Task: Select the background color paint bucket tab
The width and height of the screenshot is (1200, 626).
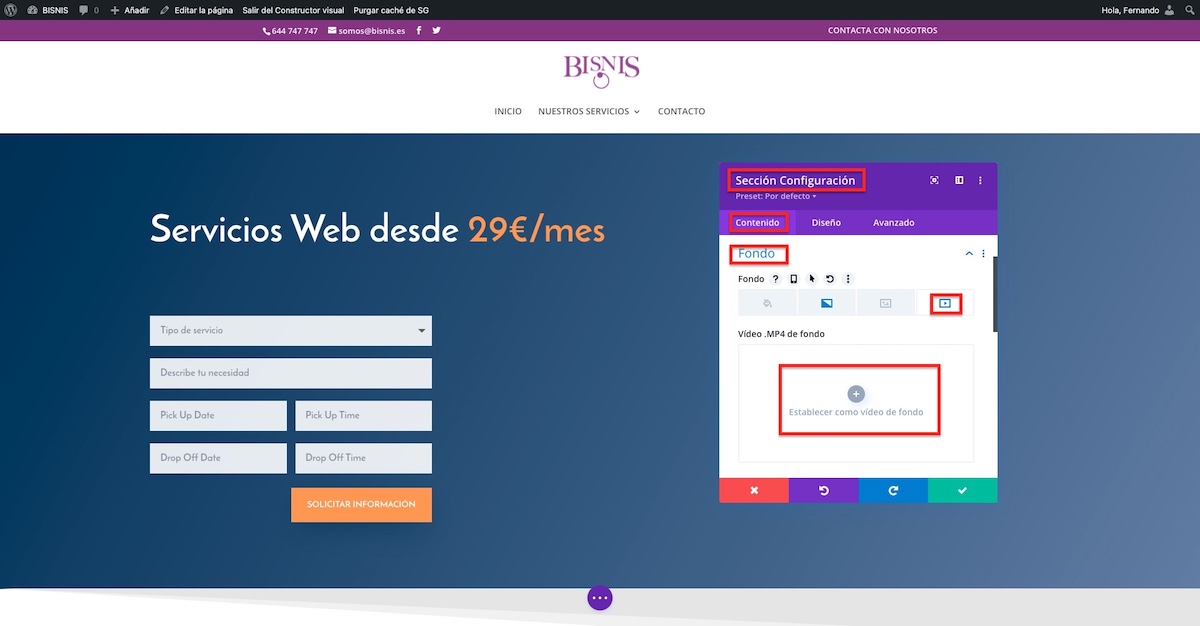Action: [x=767, y=303]
